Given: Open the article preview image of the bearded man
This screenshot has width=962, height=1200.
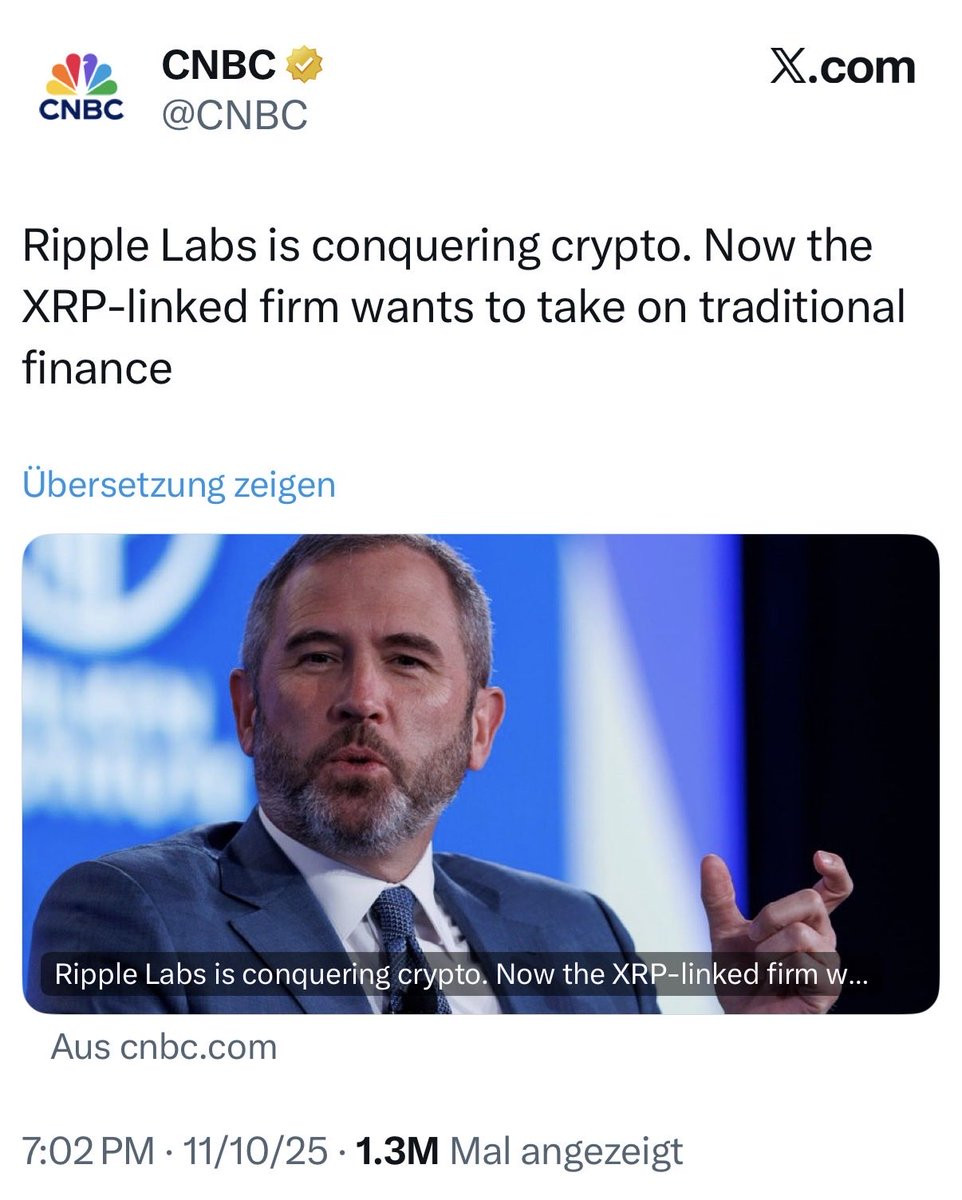Looking at the screenshot, I should (480, 774).
